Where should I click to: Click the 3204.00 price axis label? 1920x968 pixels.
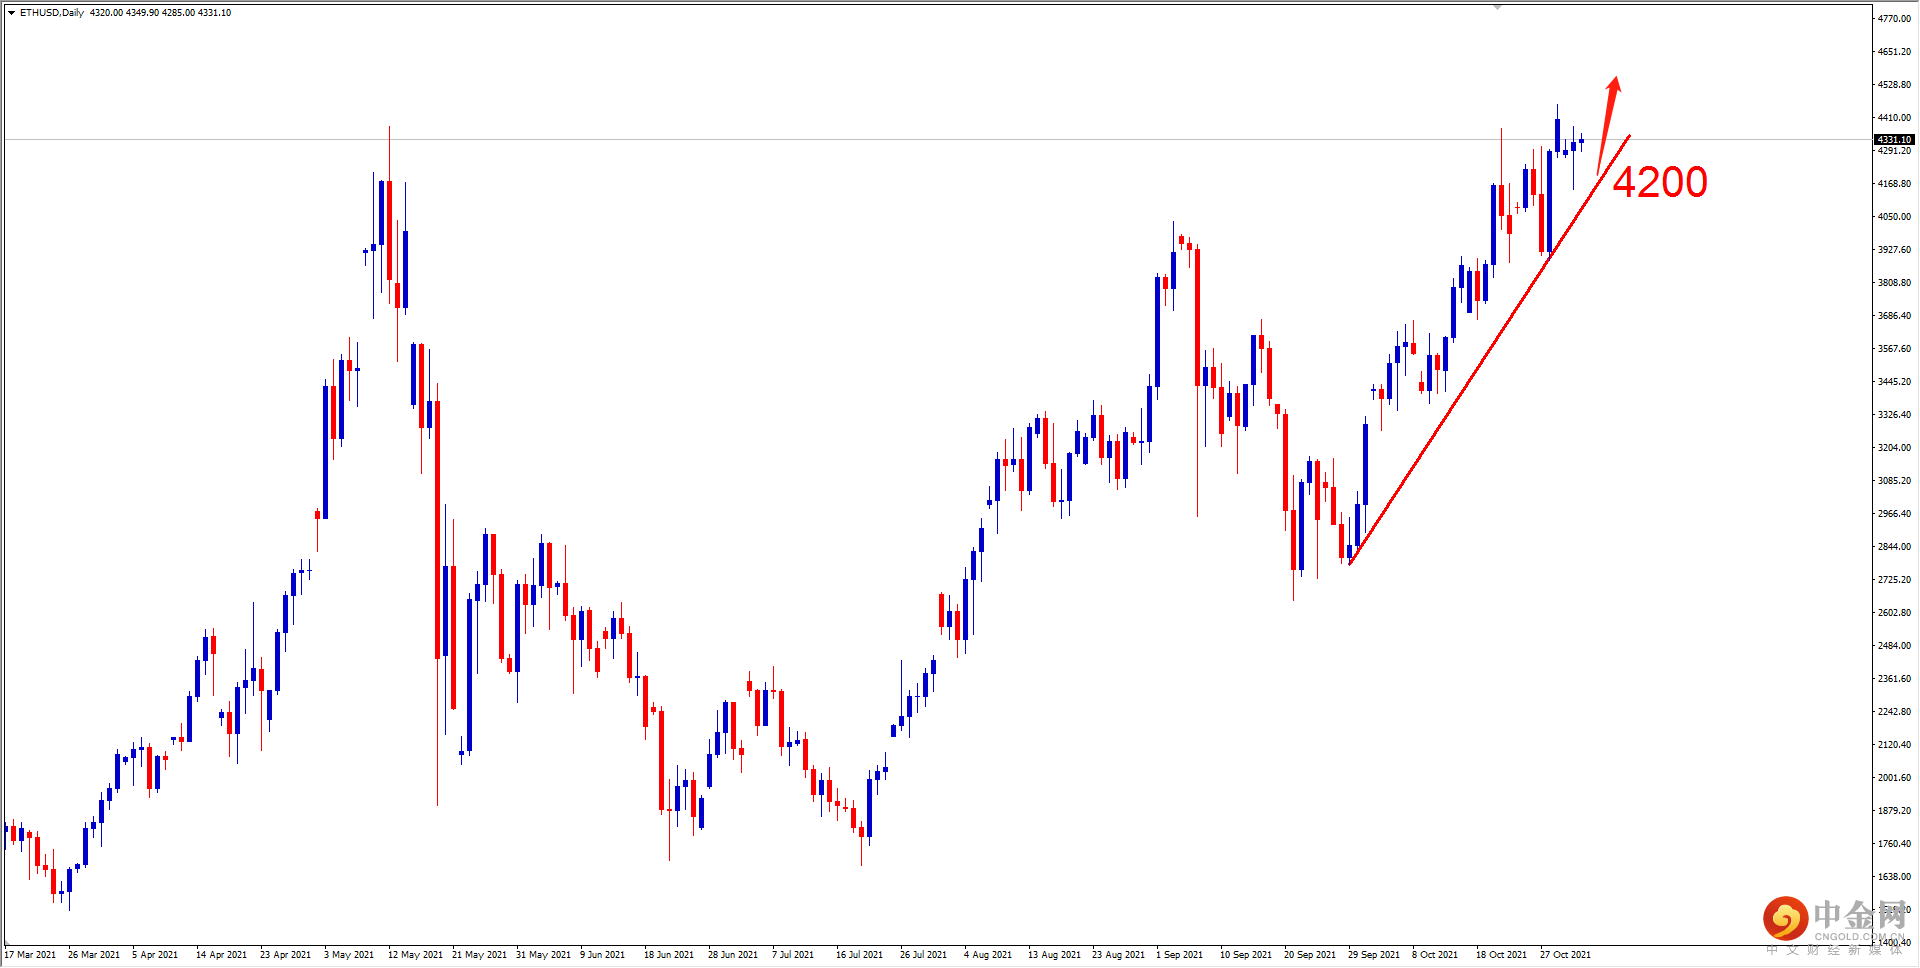(1894, 448)
